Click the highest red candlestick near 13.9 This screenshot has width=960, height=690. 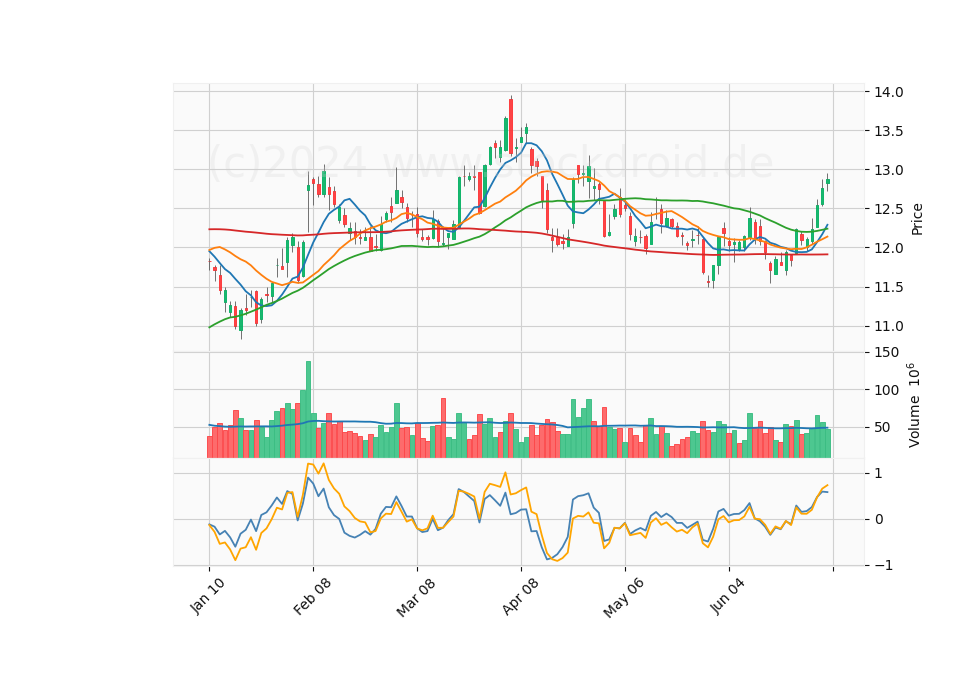(511, 125)
